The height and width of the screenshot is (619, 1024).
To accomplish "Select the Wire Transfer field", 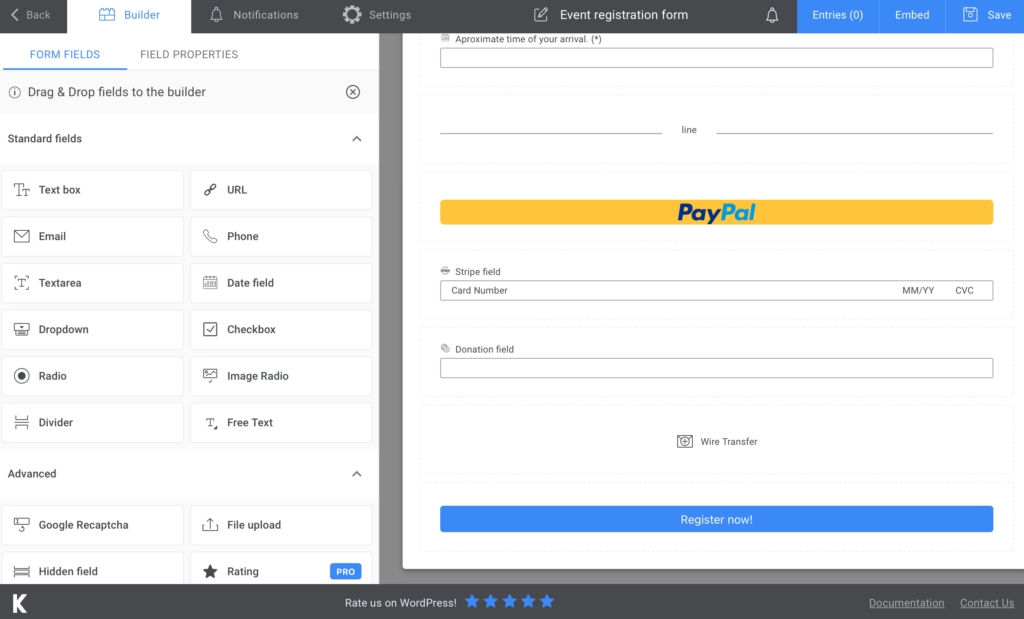I will point(716,441).
